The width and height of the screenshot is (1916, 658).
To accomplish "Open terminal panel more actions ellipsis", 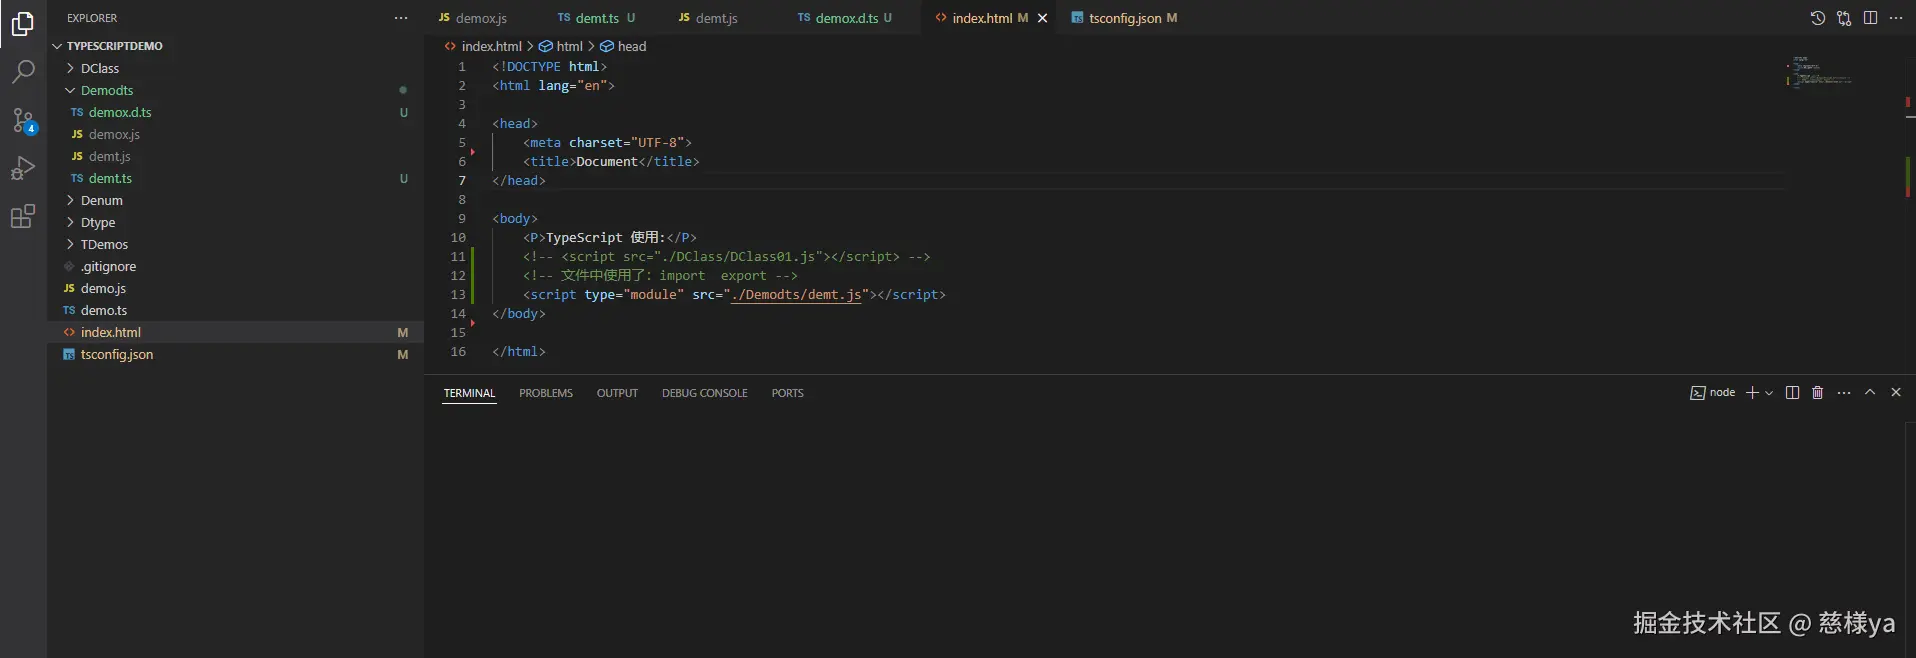I will coord(1844,393).
